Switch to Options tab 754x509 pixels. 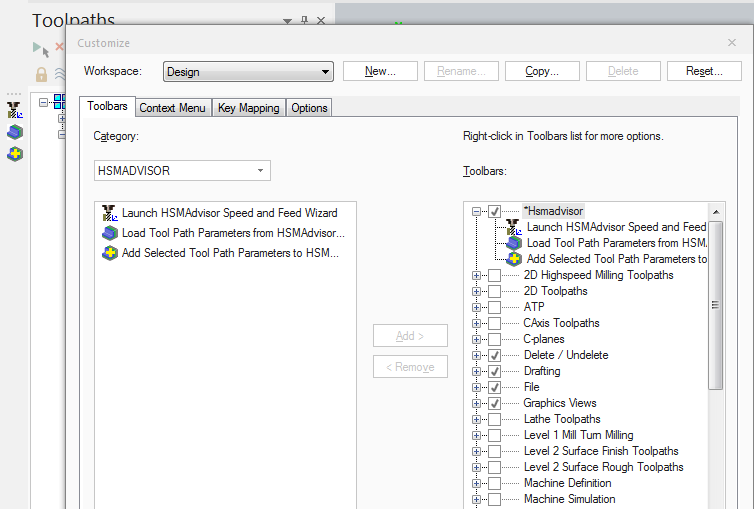pos(309,108)
